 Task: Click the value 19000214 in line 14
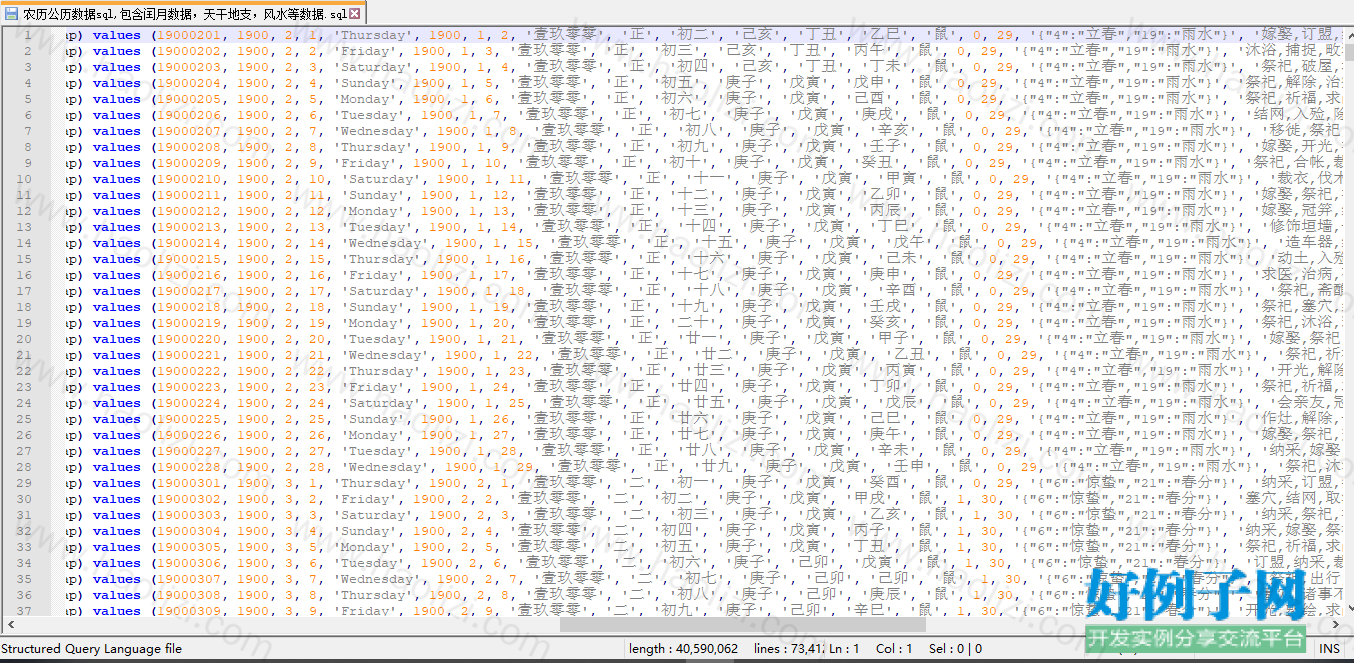191,243
